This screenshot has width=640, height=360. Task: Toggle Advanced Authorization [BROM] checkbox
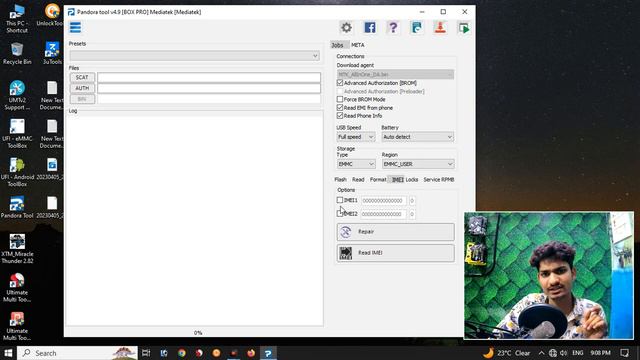[340, 83]
